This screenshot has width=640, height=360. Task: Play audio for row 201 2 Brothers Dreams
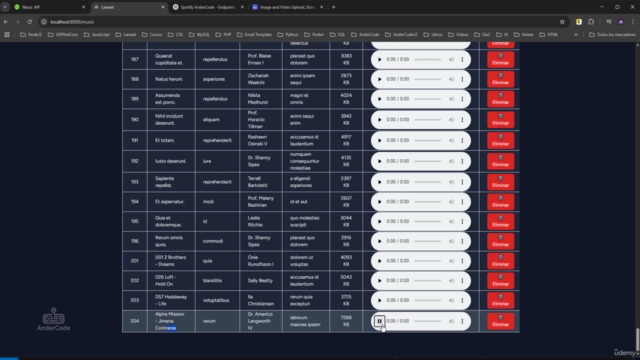click(380, 261)
